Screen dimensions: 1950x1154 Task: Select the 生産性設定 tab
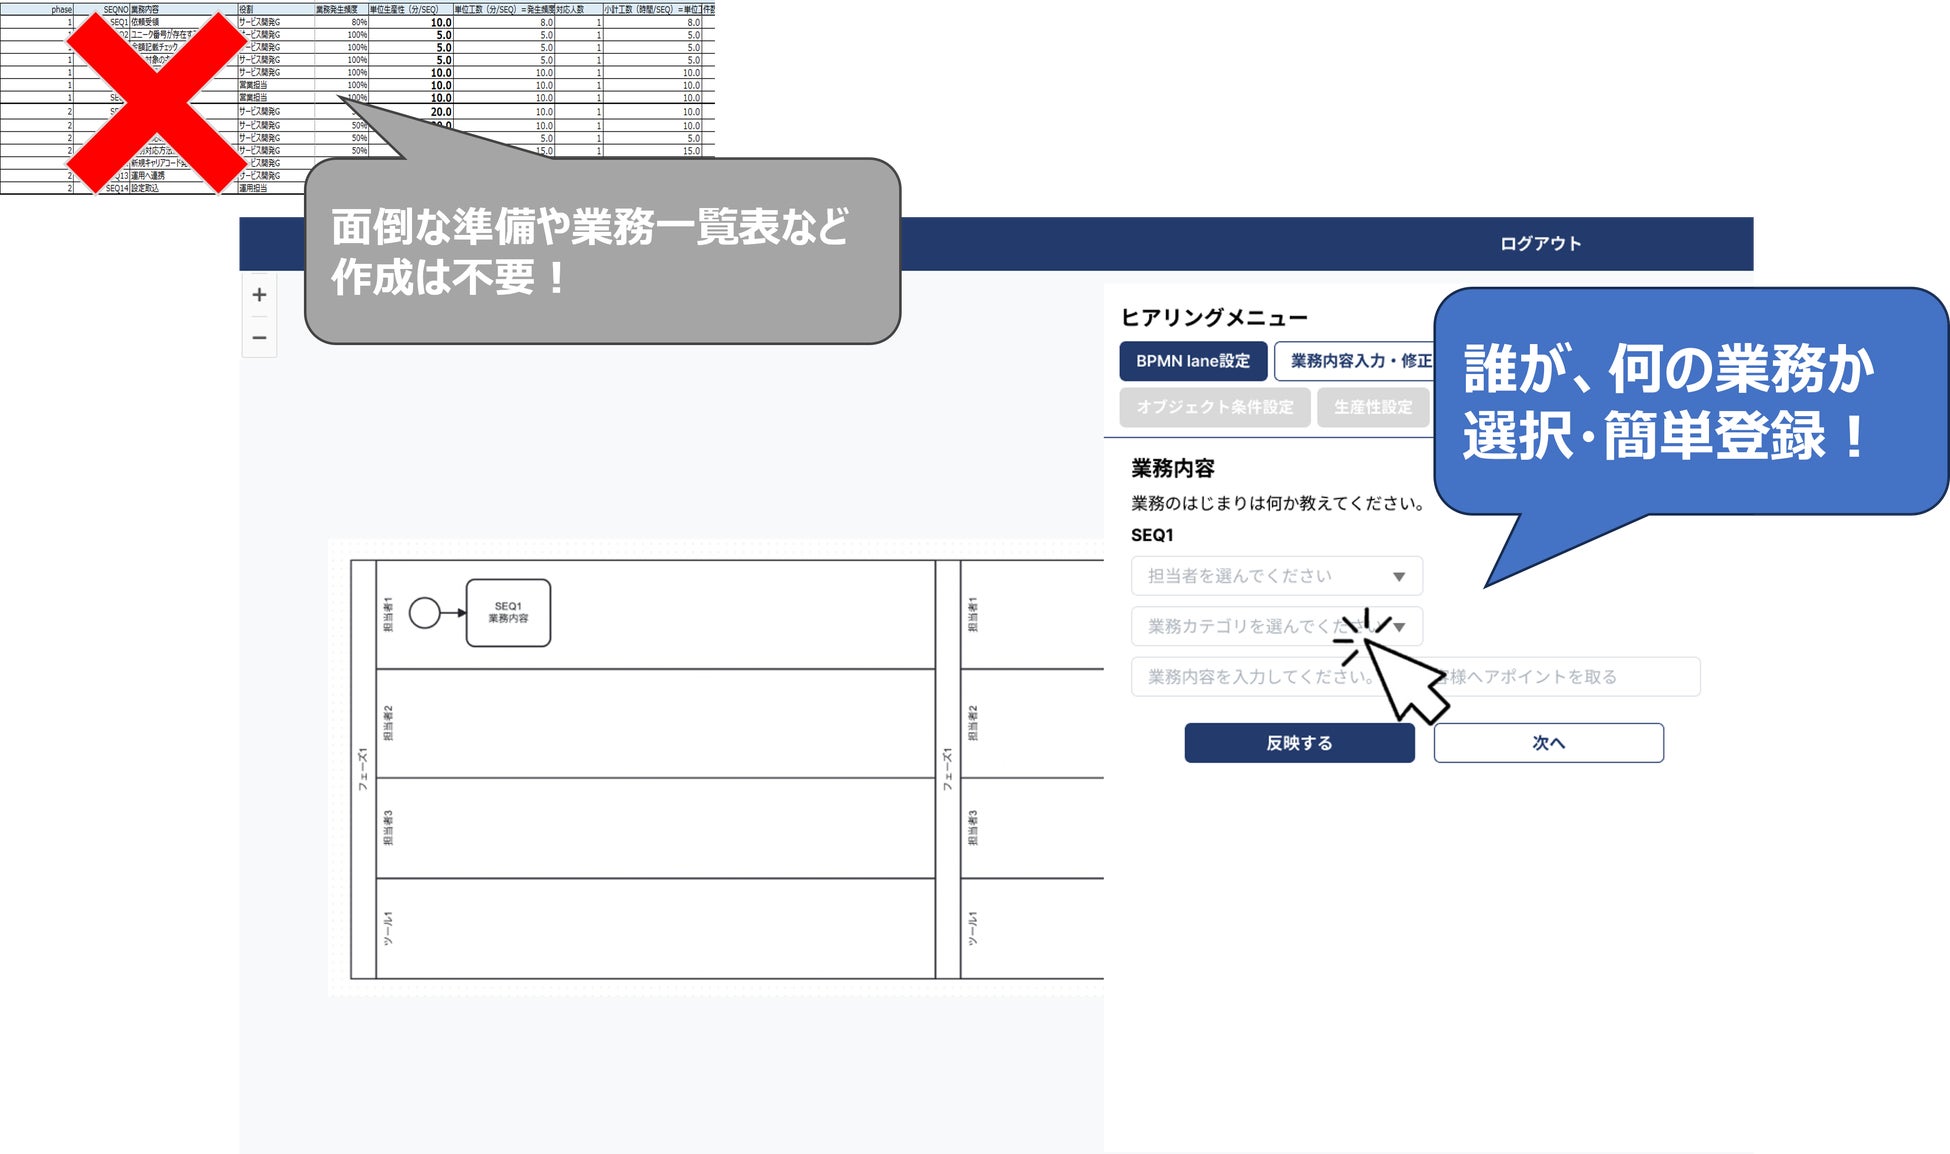(x=1372, y=407)
